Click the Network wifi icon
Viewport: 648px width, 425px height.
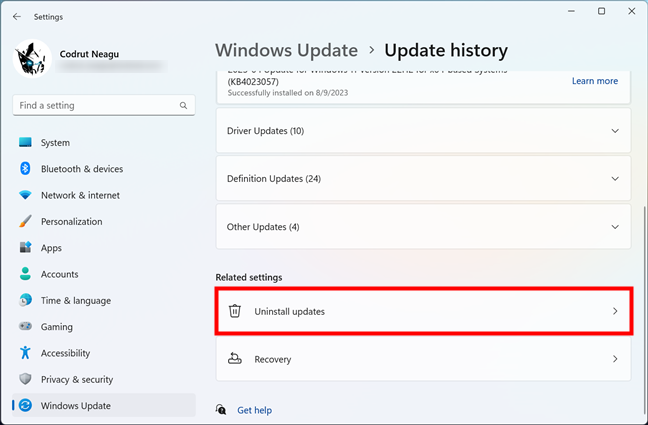[x=25, y=195]
